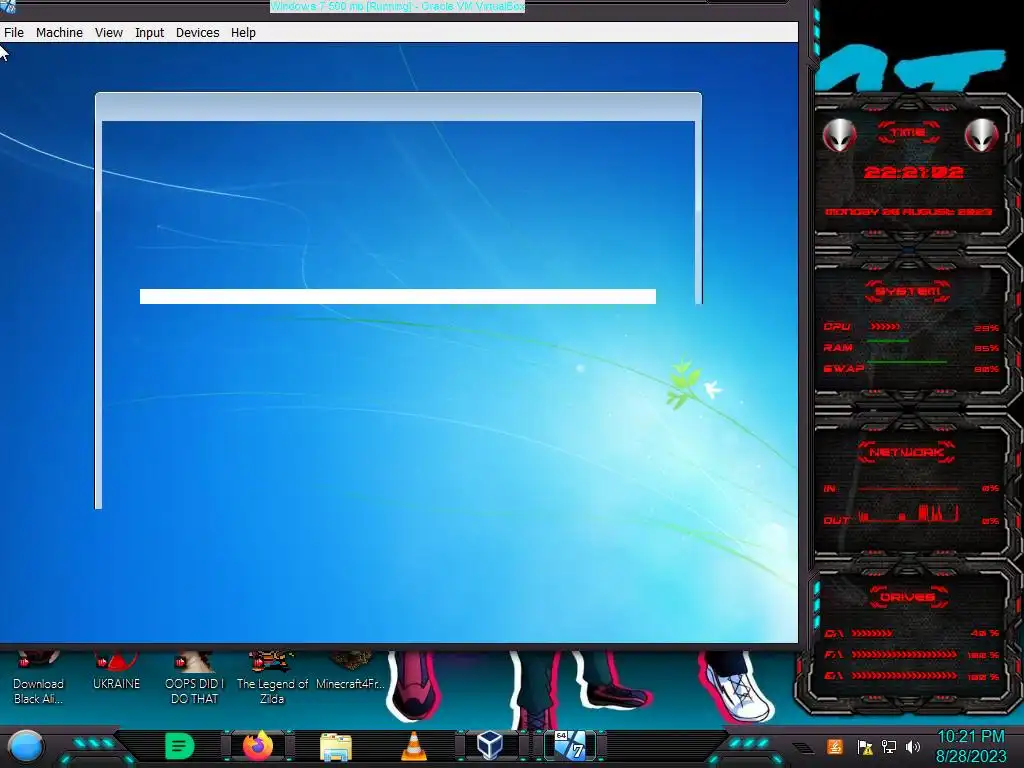Click the date Monday 28 August 2023
Image resolution: width=1024 pixels, height=768 pixels.
click(x=908, y=212)
